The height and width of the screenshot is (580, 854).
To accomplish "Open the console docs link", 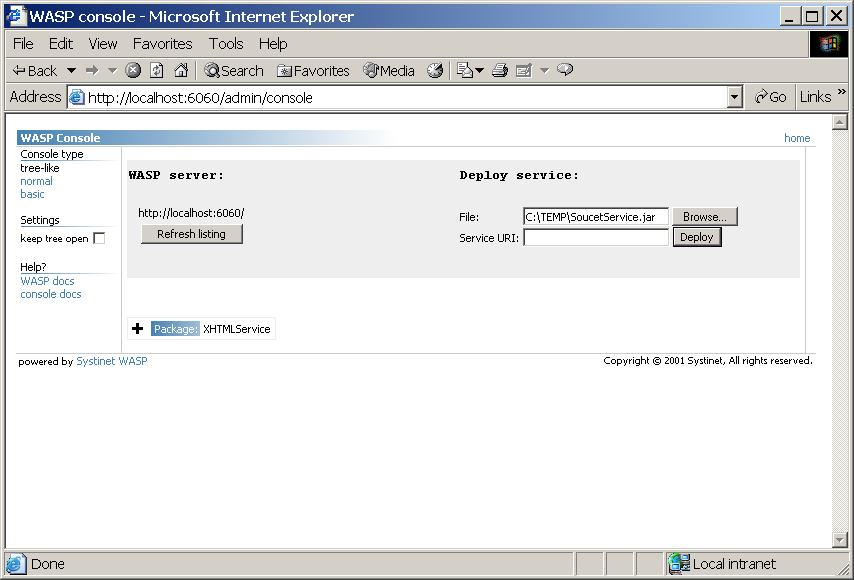I will [51, 294].
